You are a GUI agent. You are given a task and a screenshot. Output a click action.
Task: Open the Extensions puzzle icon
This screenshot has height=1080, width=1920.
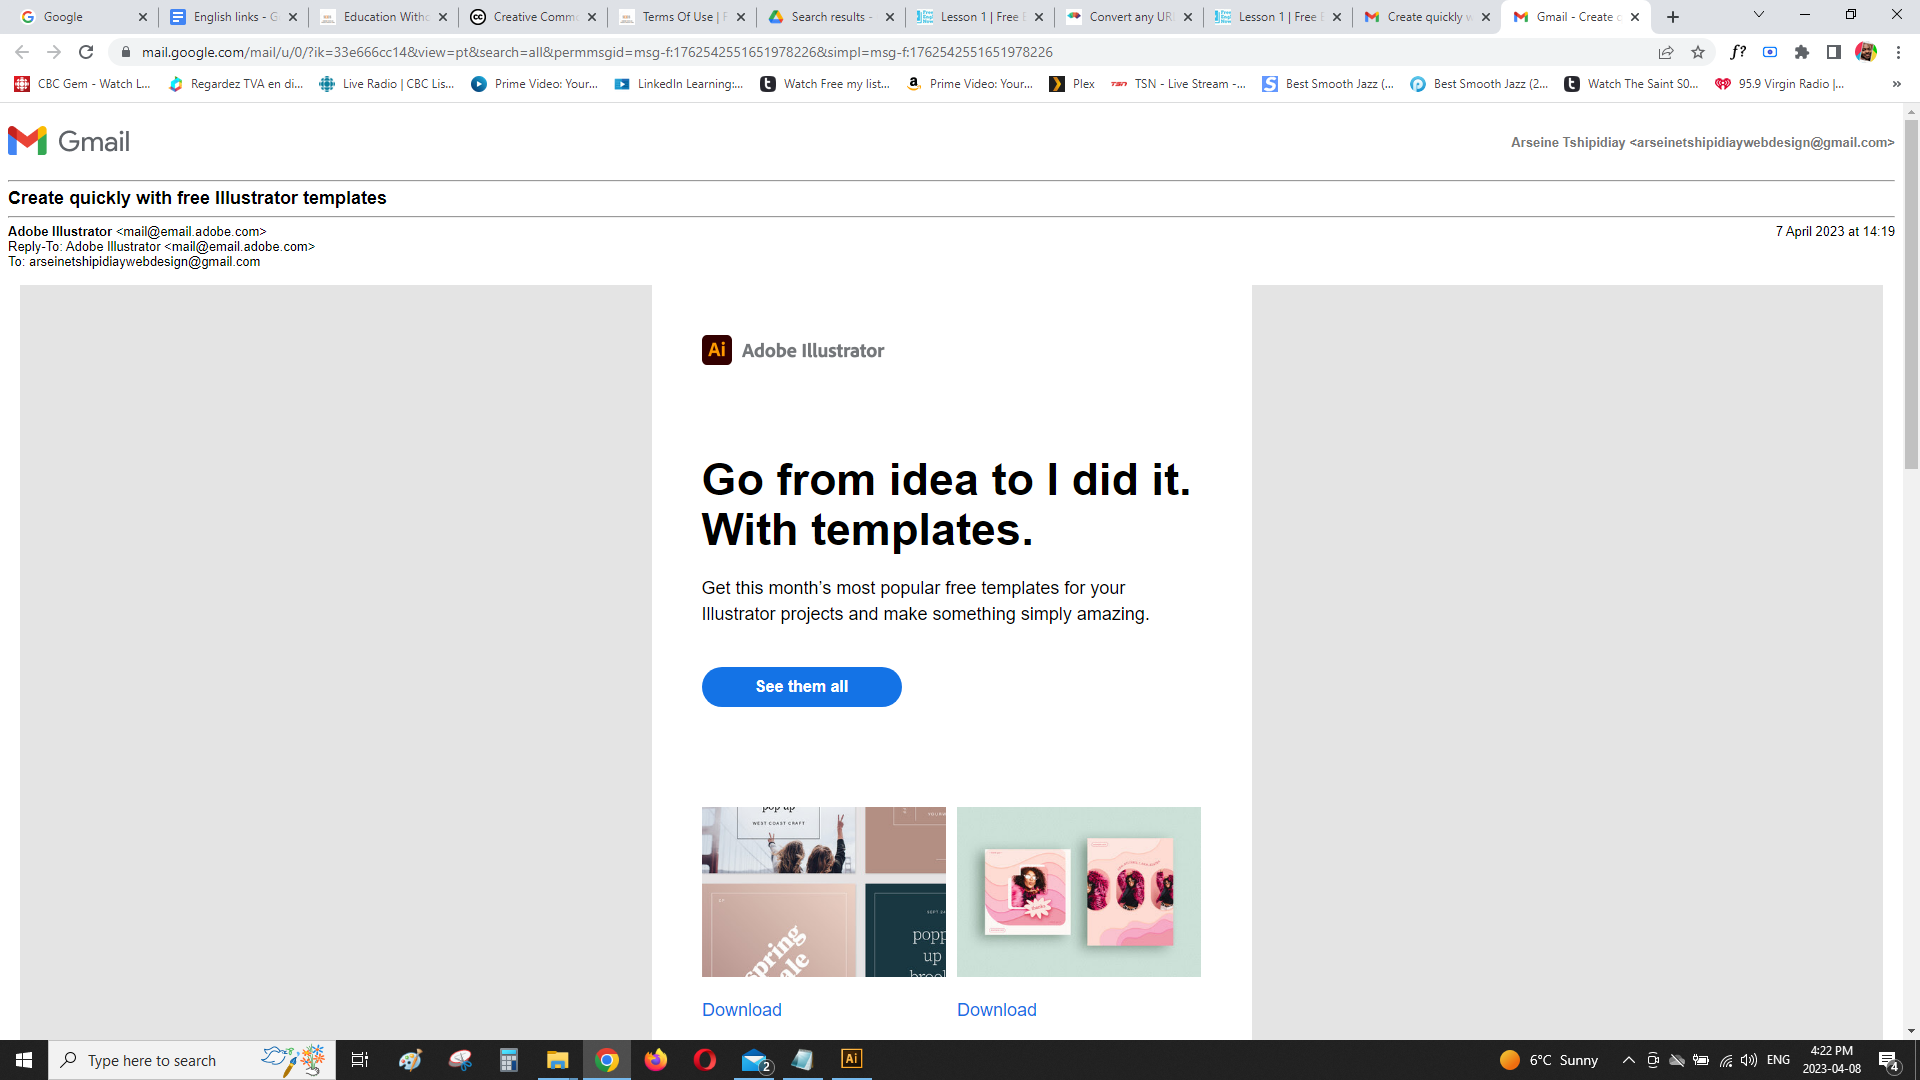(x=1802, y=52)
